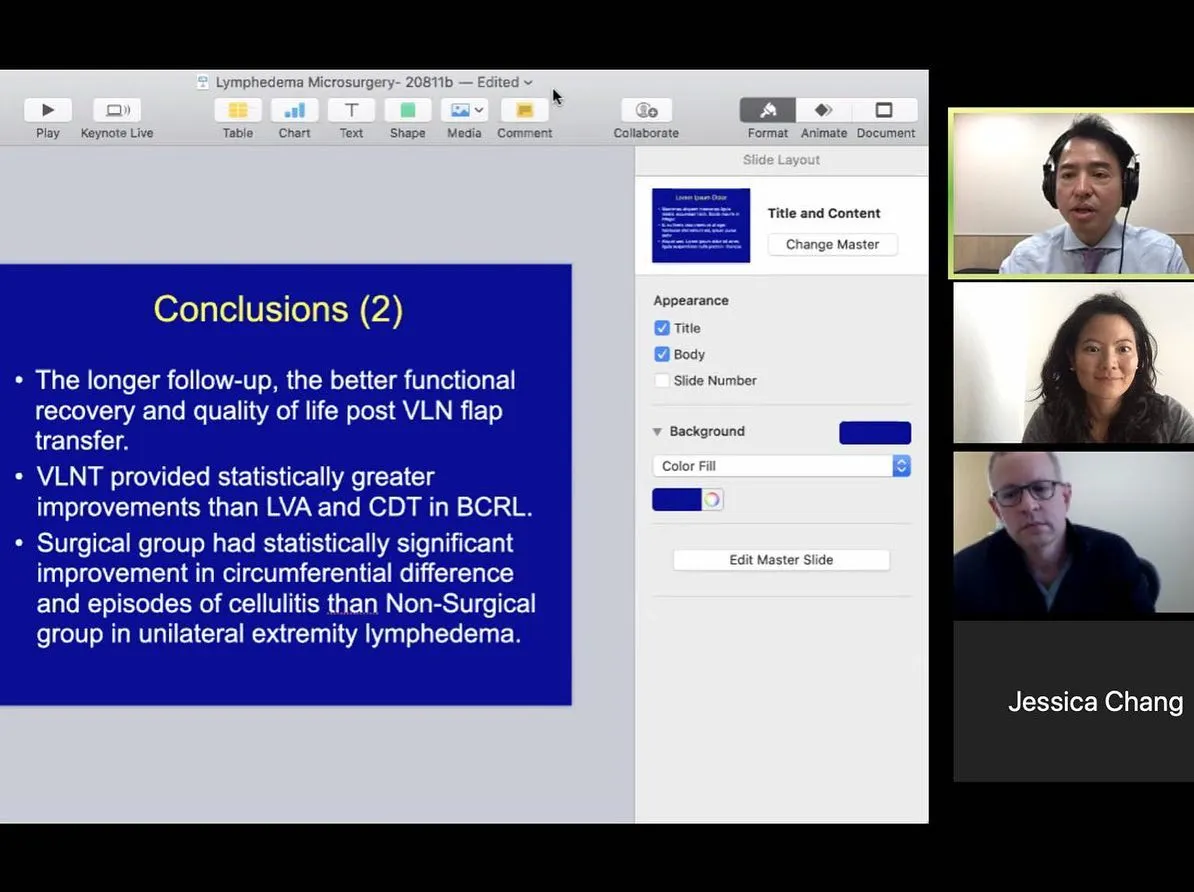The image size is (1194, 892).
Task: Switch to the Animate tab
Action: (823, 111)
